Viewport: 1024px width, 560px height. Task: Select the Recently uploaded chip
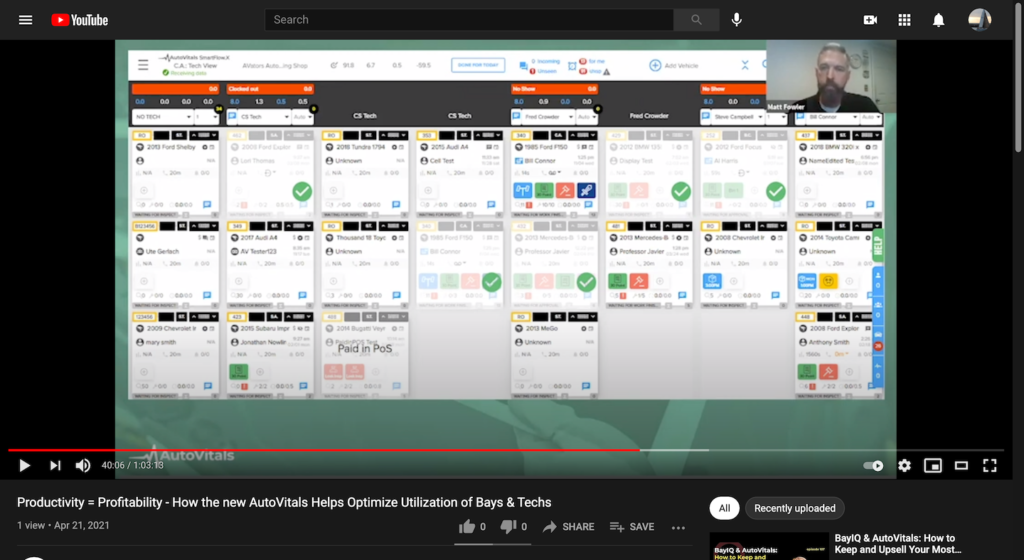pos(795,508)
